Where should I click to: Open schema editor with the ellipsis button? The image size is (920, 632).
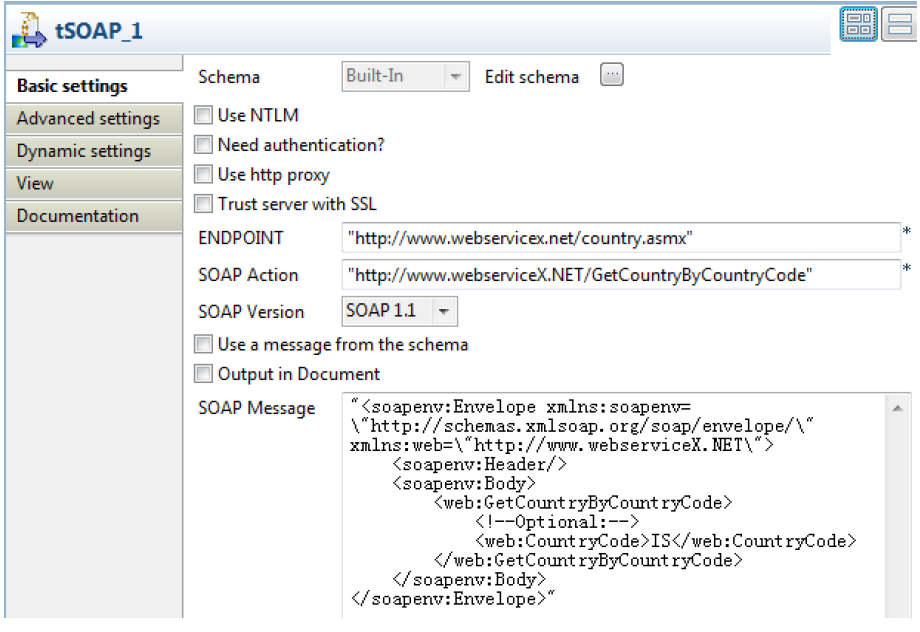[x=611, y=76]
